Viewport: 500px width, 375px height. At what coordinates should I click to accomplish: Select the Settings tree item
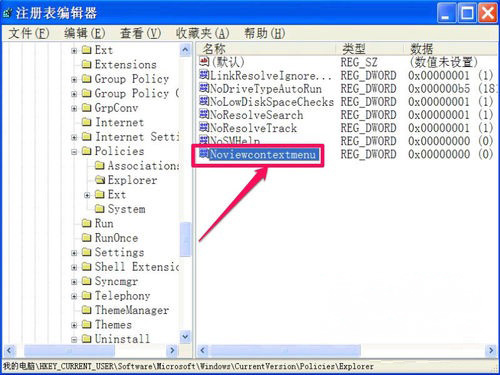tap(119, 252)
